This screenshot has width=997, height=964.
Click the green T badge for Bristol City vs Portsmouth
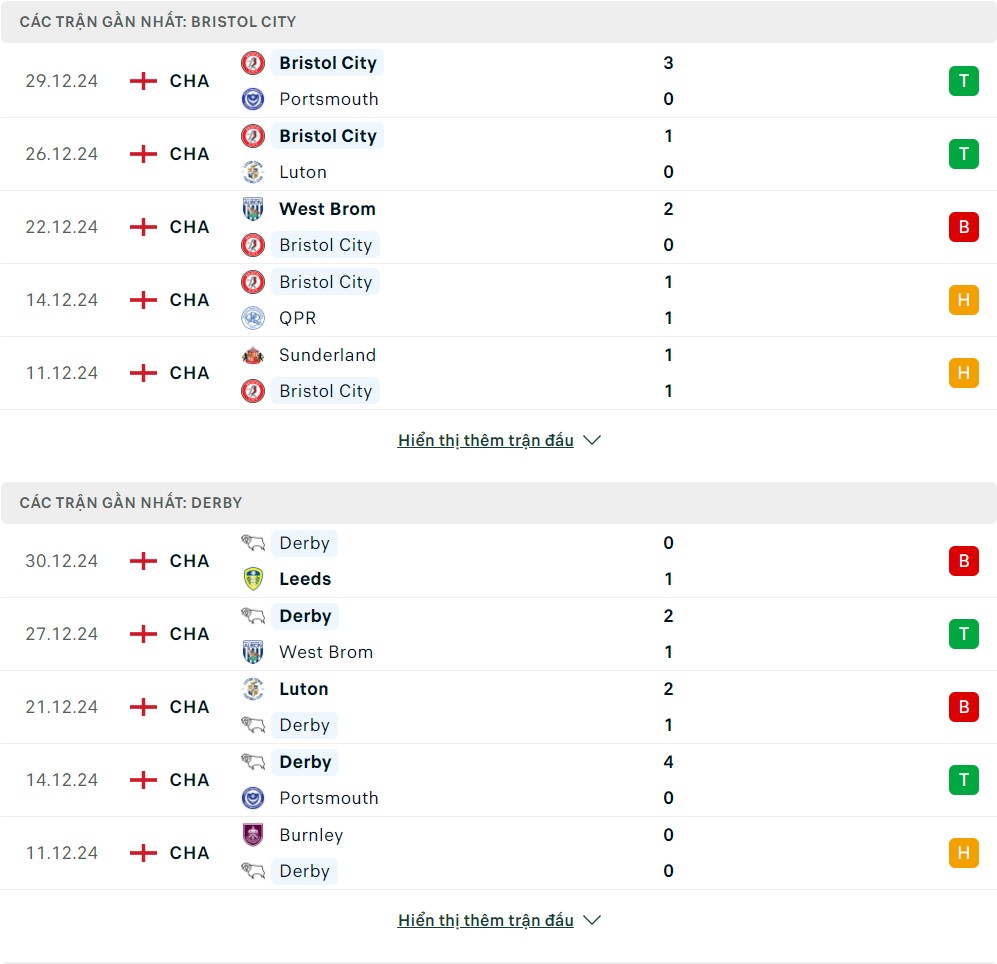pos(963,81)
